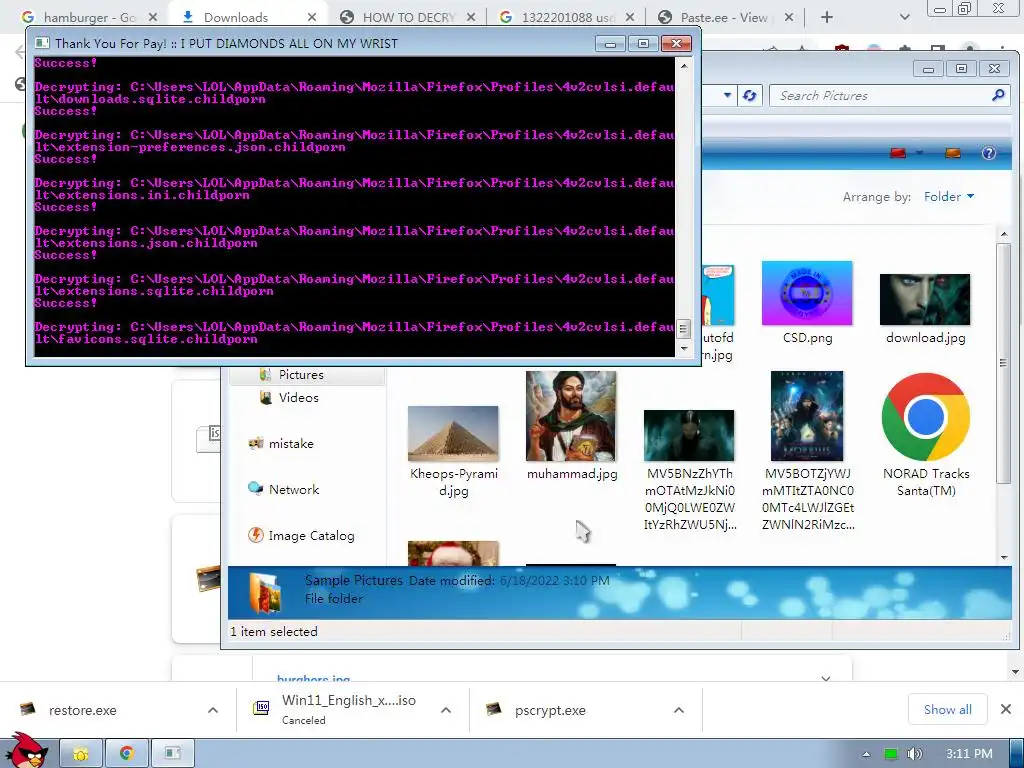Expand options chevron next to restore.exe
Screen dimensions: 1024x768
click(213, 710)
